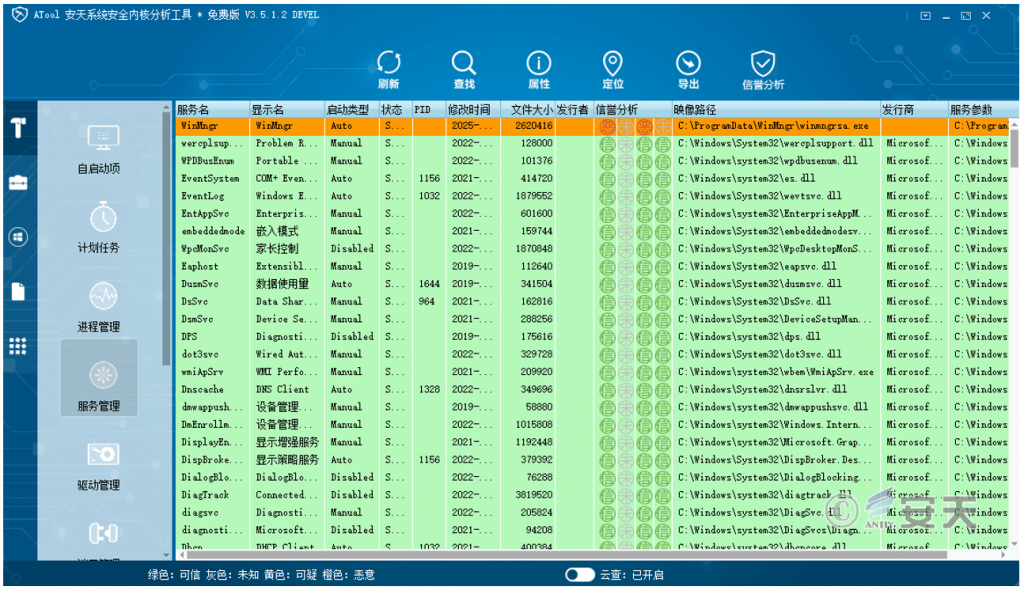Click the 定位 locate icon
Image resolution: width=1024 pixels, height=590 pixels.
pos(613,68)
